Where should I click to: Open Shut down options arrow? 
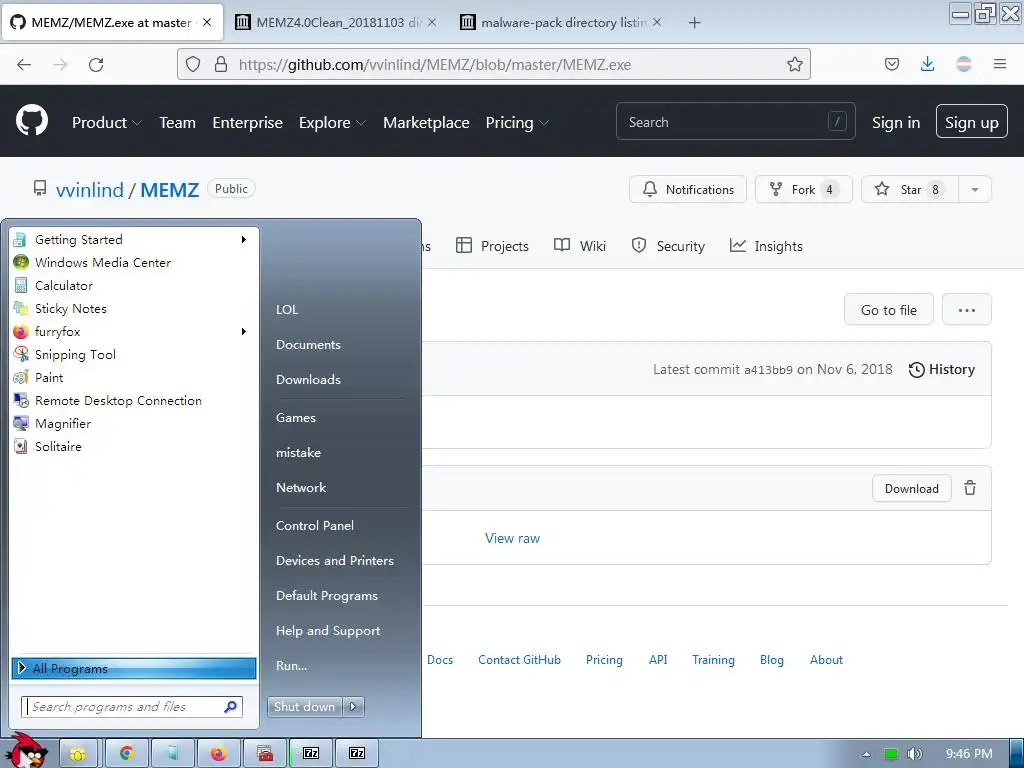click(x=353, y=707)
